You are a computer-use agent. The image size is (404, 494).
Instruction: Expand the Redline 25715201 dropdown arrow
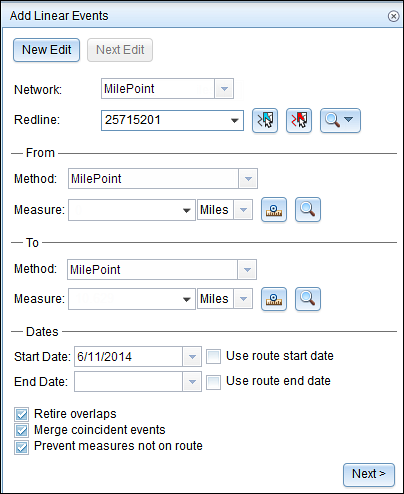tap(235, 120)
